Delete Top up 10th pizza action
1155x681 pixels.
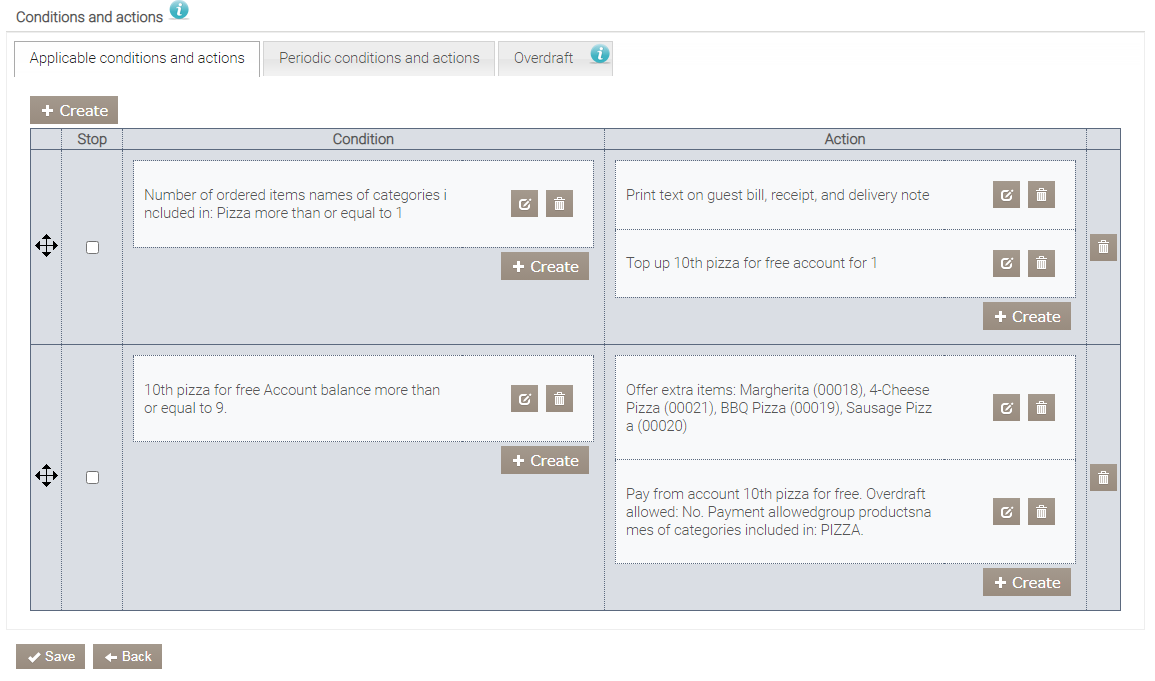1041,263
